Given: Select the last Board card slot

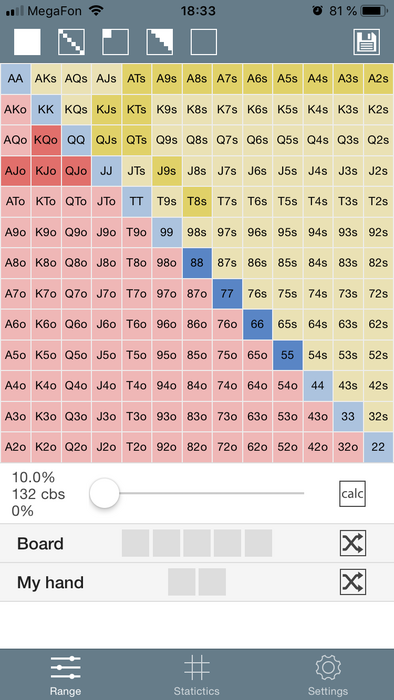Looking at the screenshot, I should [x=258, y=543].
